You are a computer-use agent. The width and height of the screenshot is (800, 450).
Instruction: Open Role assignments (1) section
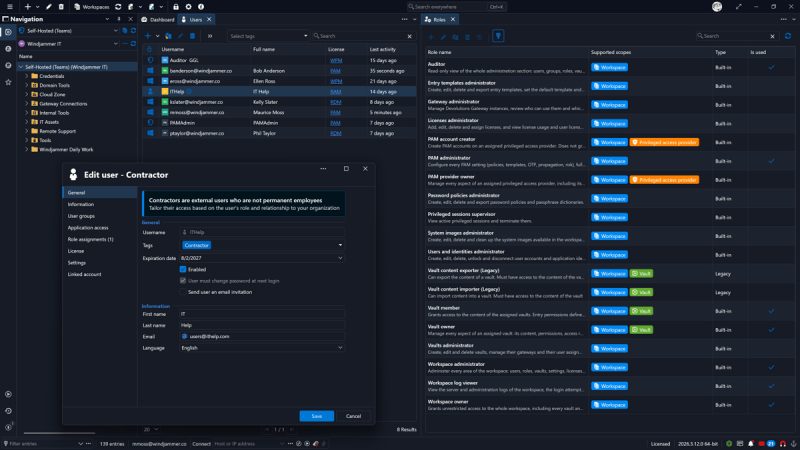click(90, 239)
